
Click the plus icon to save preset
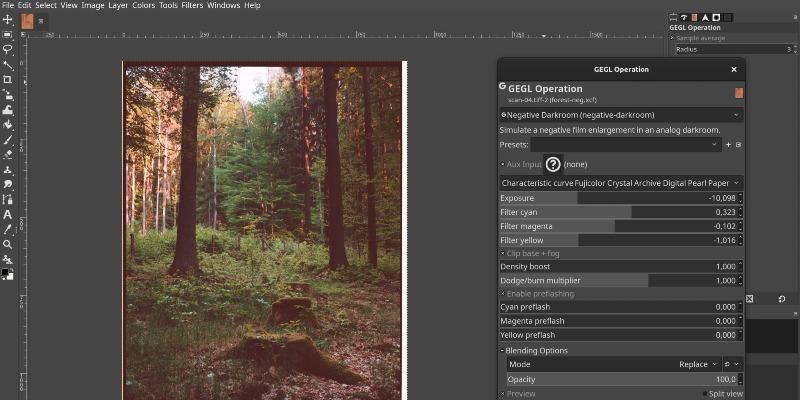pyautogui.click(x=728, y=145)
